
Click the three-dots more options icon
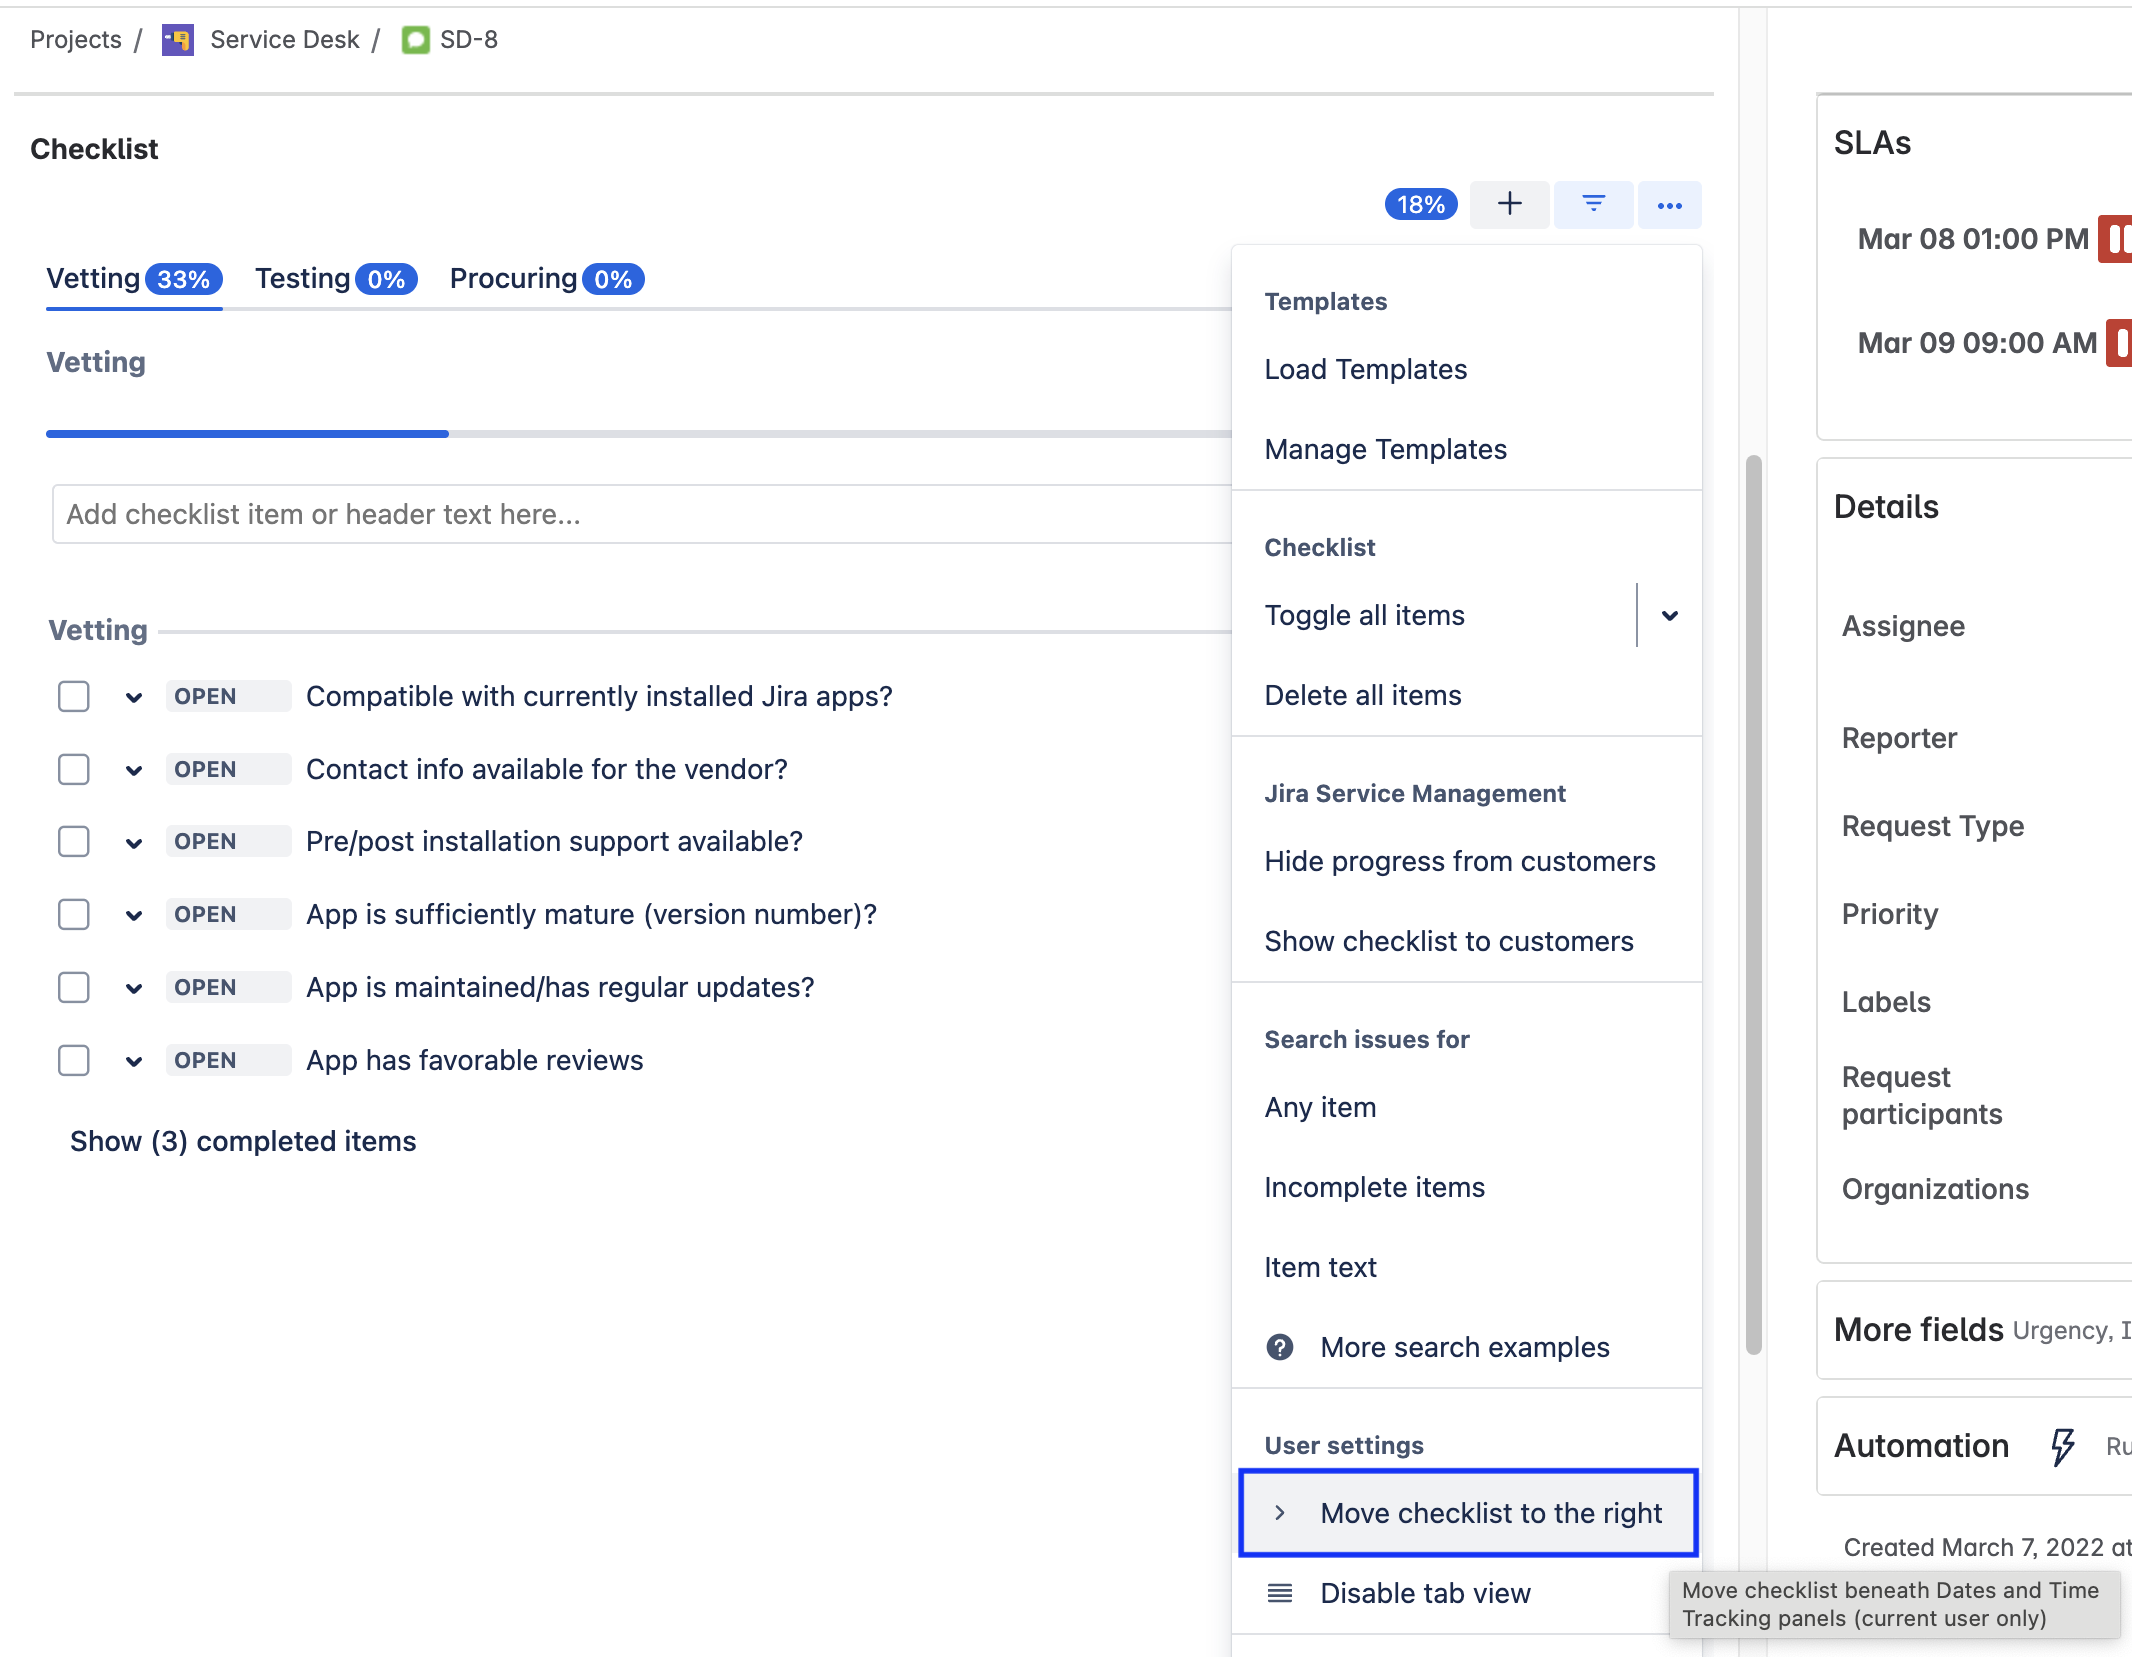tap(1669, 205)
